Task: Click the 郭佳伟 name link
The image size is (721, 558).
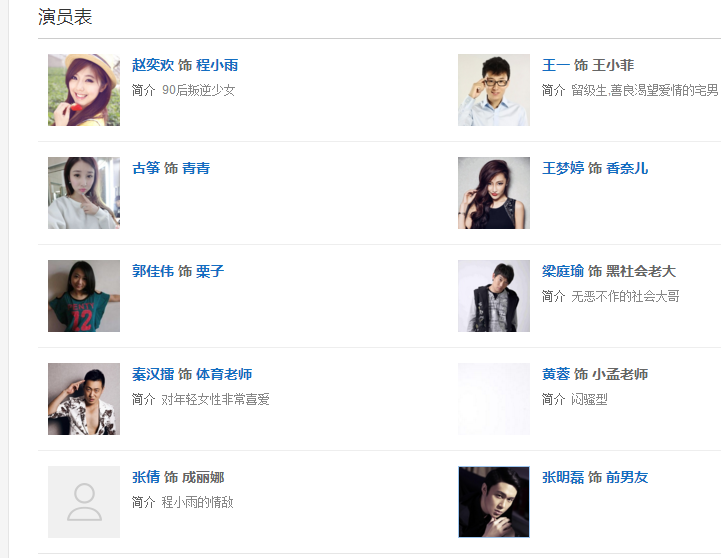Action: click(x=153, y=271)
